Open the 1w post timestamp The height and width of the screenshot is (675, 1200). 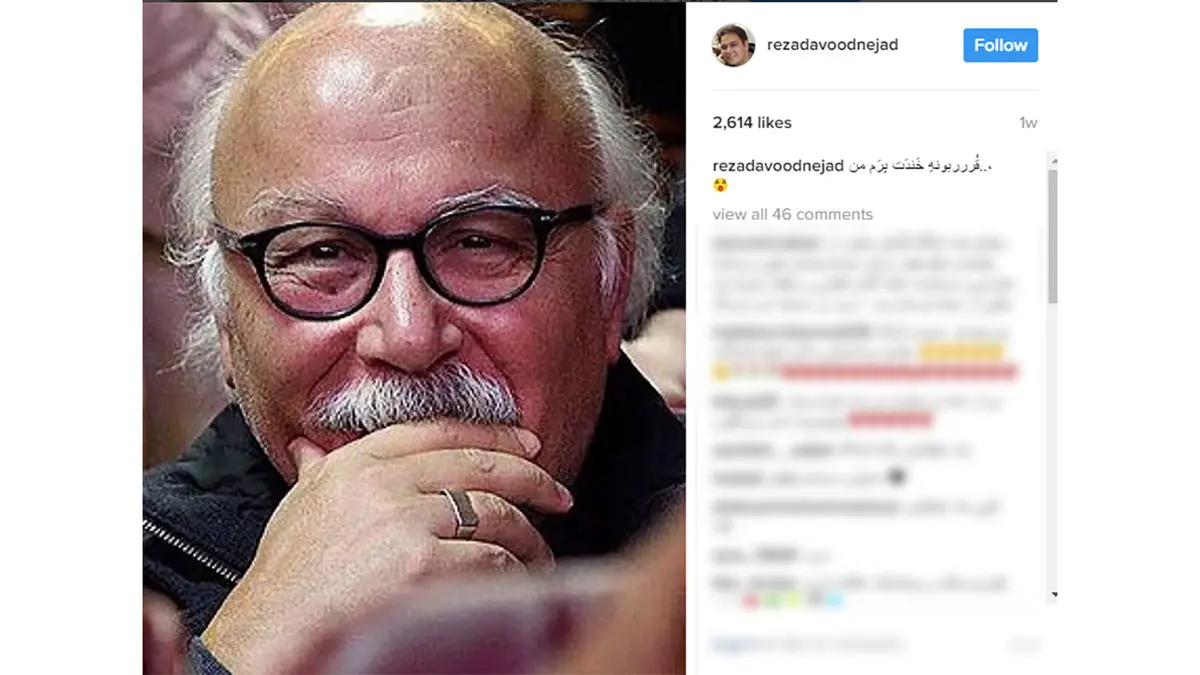1028,123
